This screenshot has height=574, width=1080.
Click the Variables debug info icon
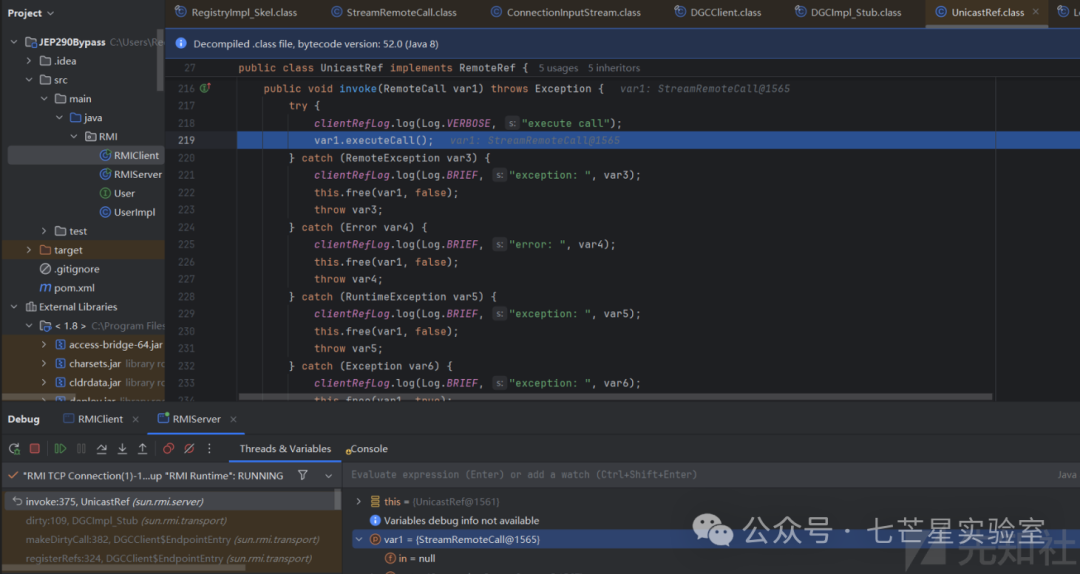(375, 520)
